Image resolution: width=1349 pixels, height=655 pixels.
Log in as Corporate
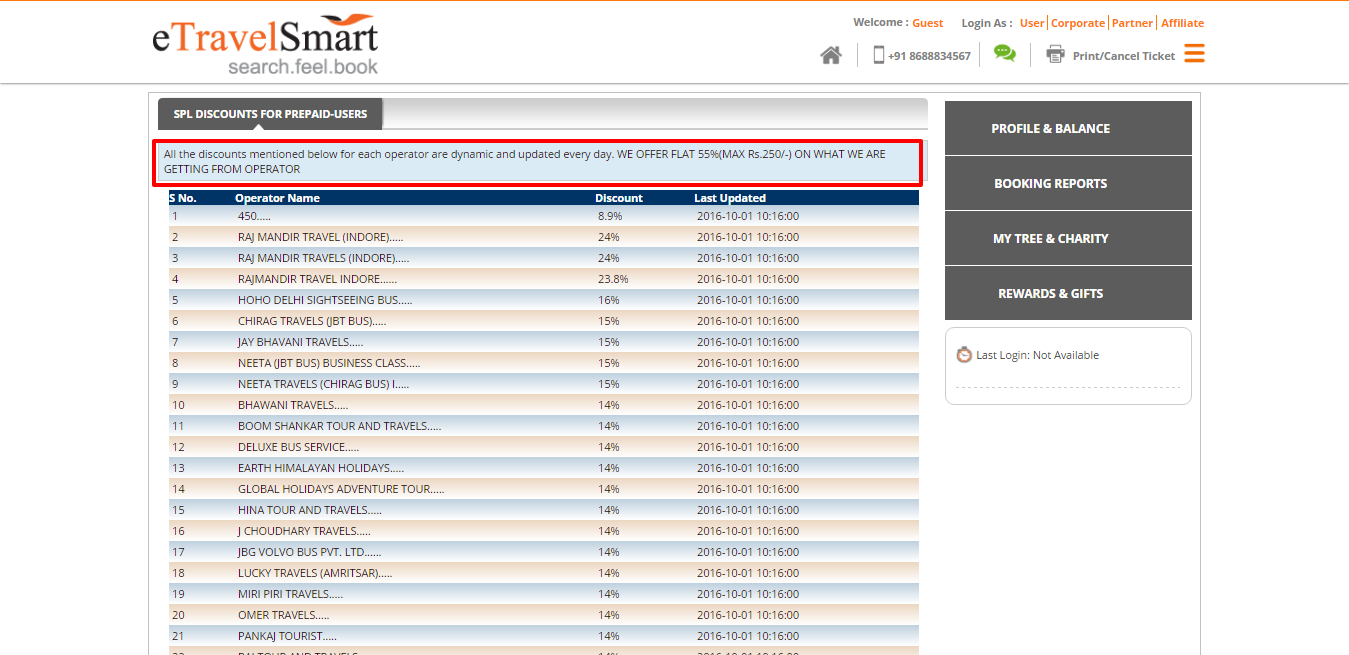pyautogui.click(x=1078, y=23)
